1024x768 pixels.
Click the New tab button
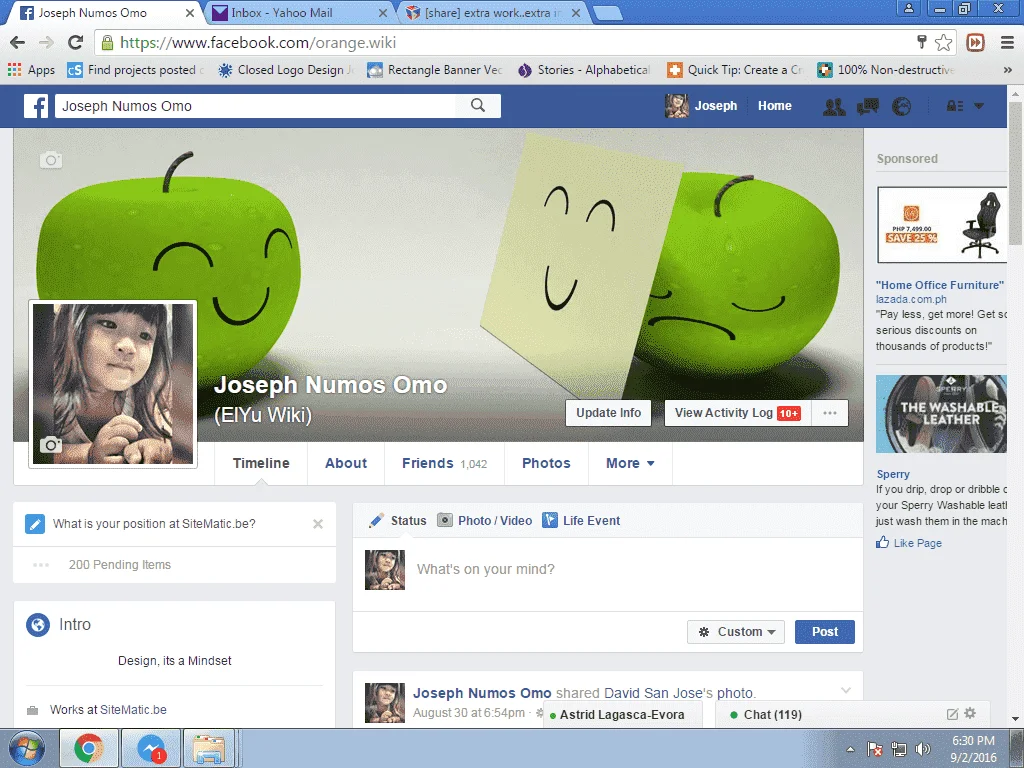click(607, 13)
